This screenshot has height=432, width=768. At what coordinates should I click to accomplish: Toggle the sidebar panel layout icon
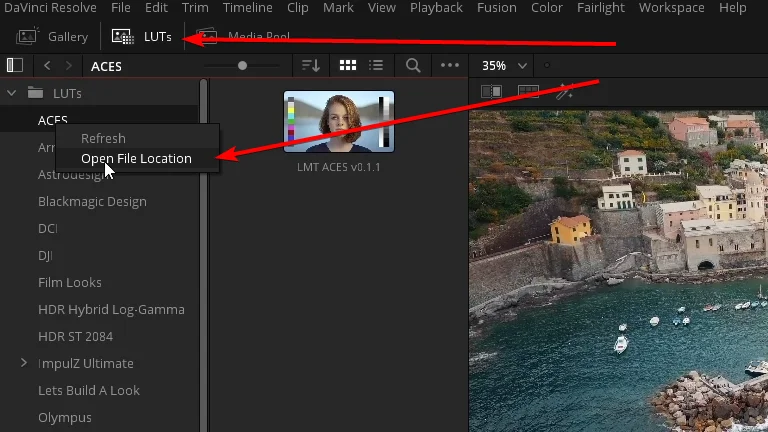pyautogui.click(x=15, y=65)
